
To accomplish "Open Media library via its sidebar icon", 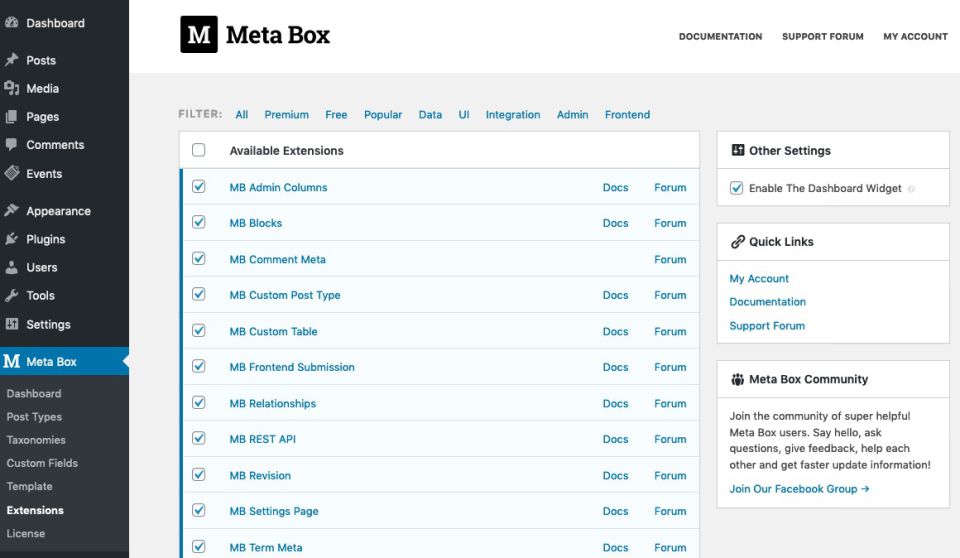I will [12, 88].
